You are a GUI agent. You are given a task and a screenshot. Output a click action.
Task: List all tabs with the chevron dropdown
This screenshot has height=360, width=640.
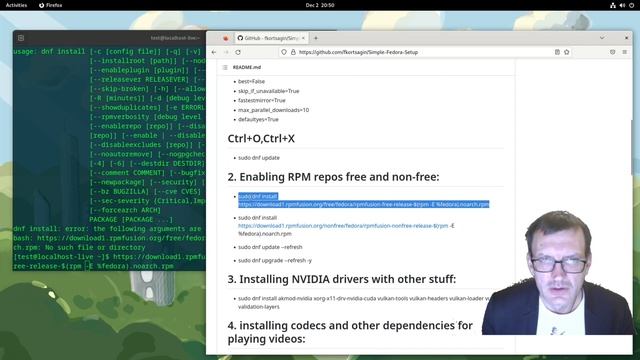tap(602, 38)
